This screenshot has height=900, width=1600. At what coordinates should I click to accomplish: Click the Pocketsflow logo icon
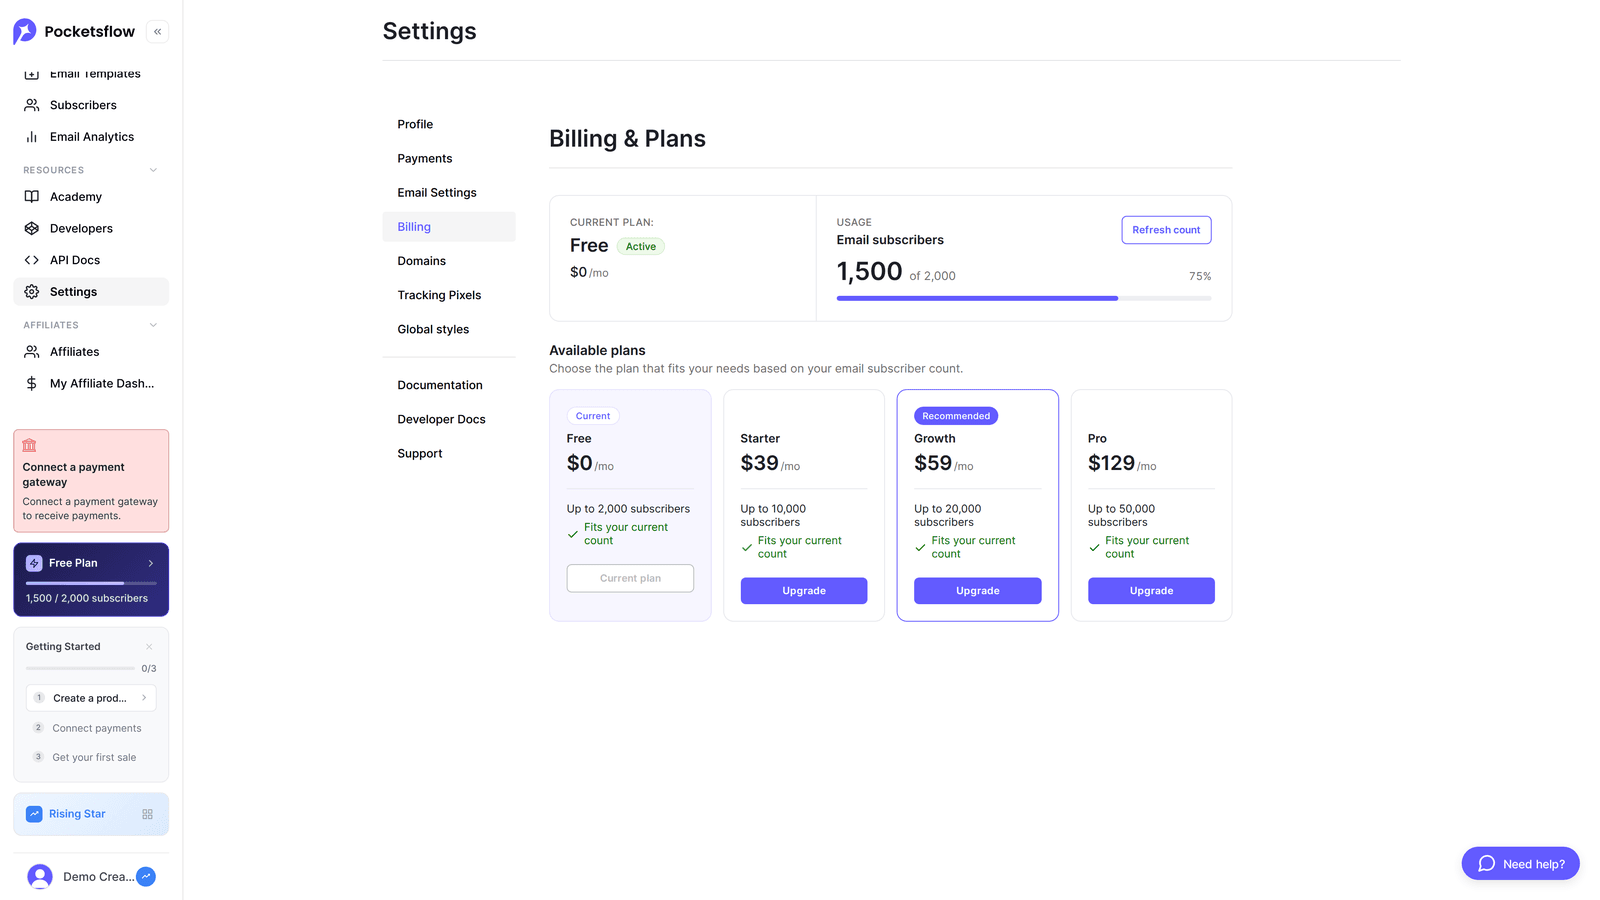click(25, 32)
